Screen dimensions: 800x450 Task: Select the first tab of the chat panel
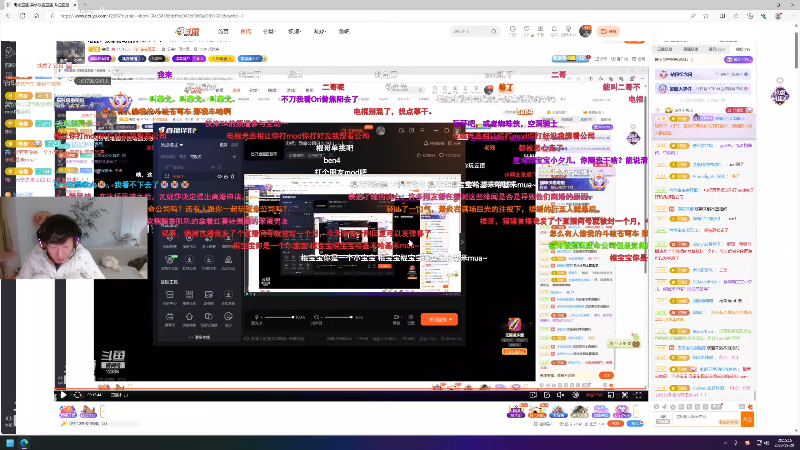(665, 49)
